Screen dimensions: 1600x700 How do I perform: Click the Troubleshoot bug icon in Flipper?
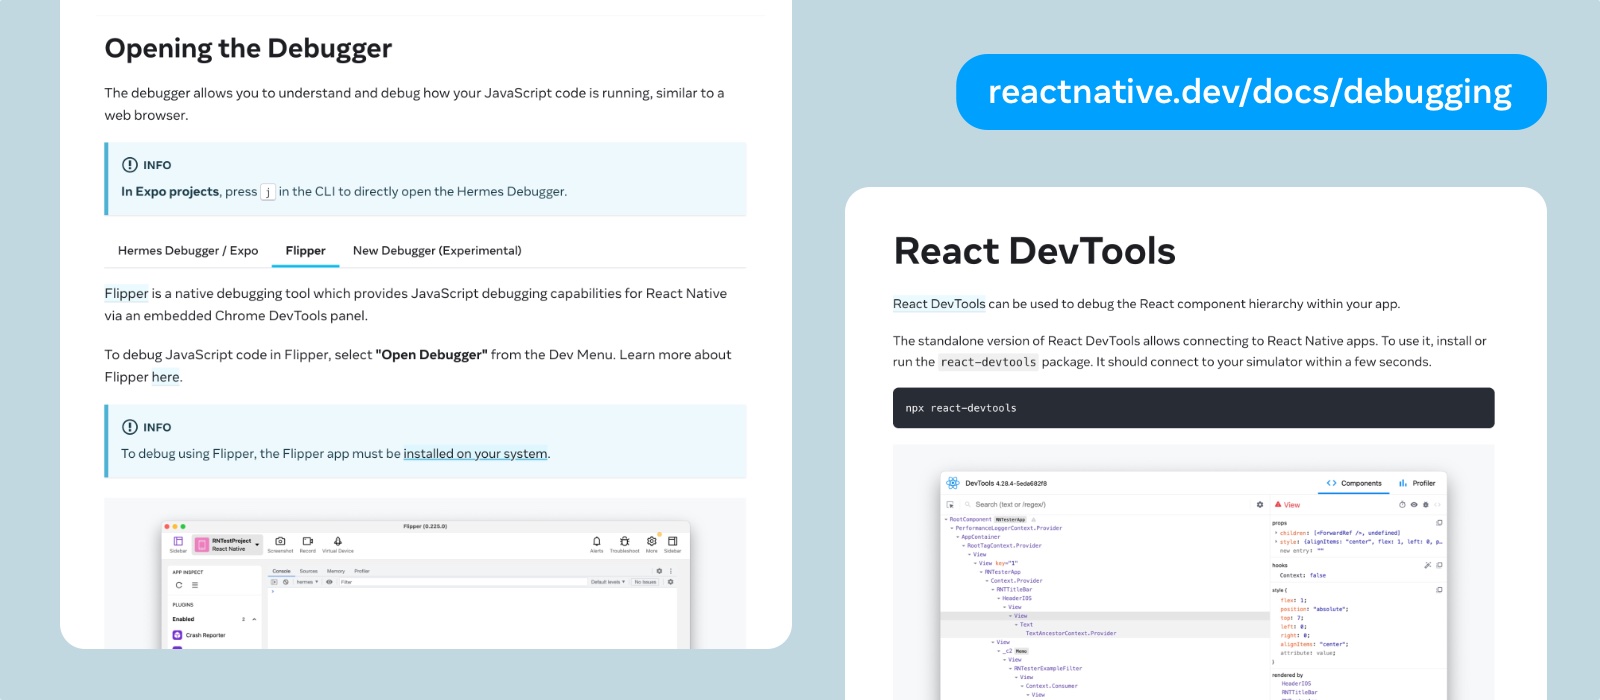click(x=624, y=541)
